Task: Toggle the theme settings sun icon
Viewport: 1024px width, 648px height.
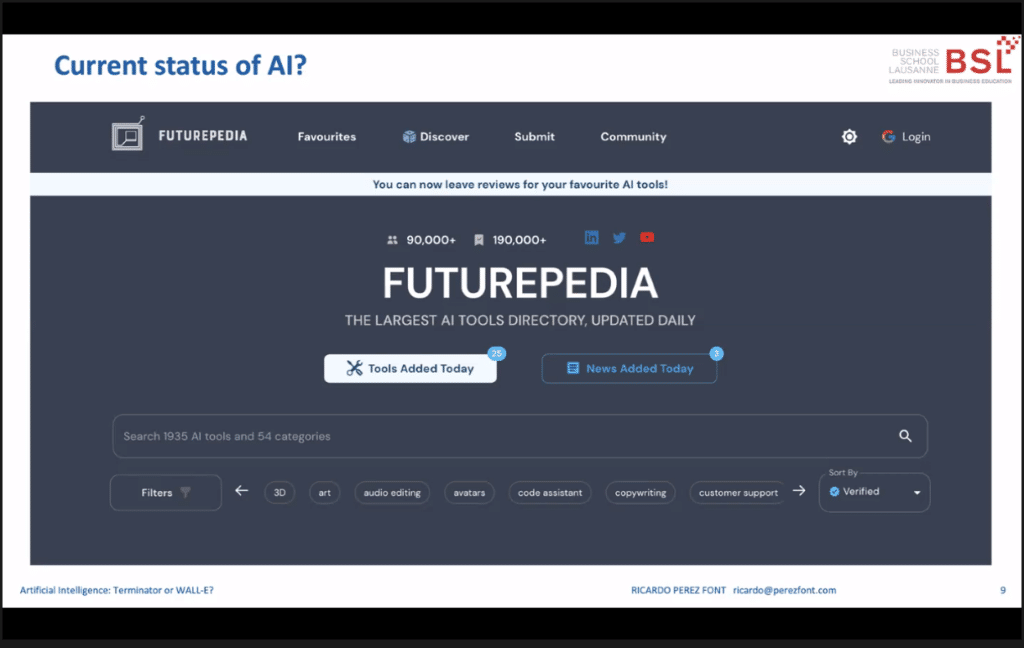Action: [849, 137]
